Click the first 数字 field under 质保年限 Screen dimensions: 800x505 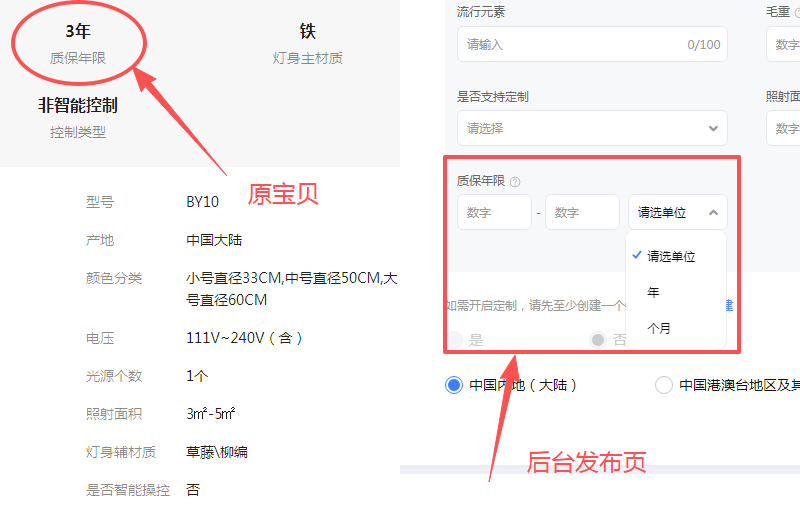click(494, 212)
